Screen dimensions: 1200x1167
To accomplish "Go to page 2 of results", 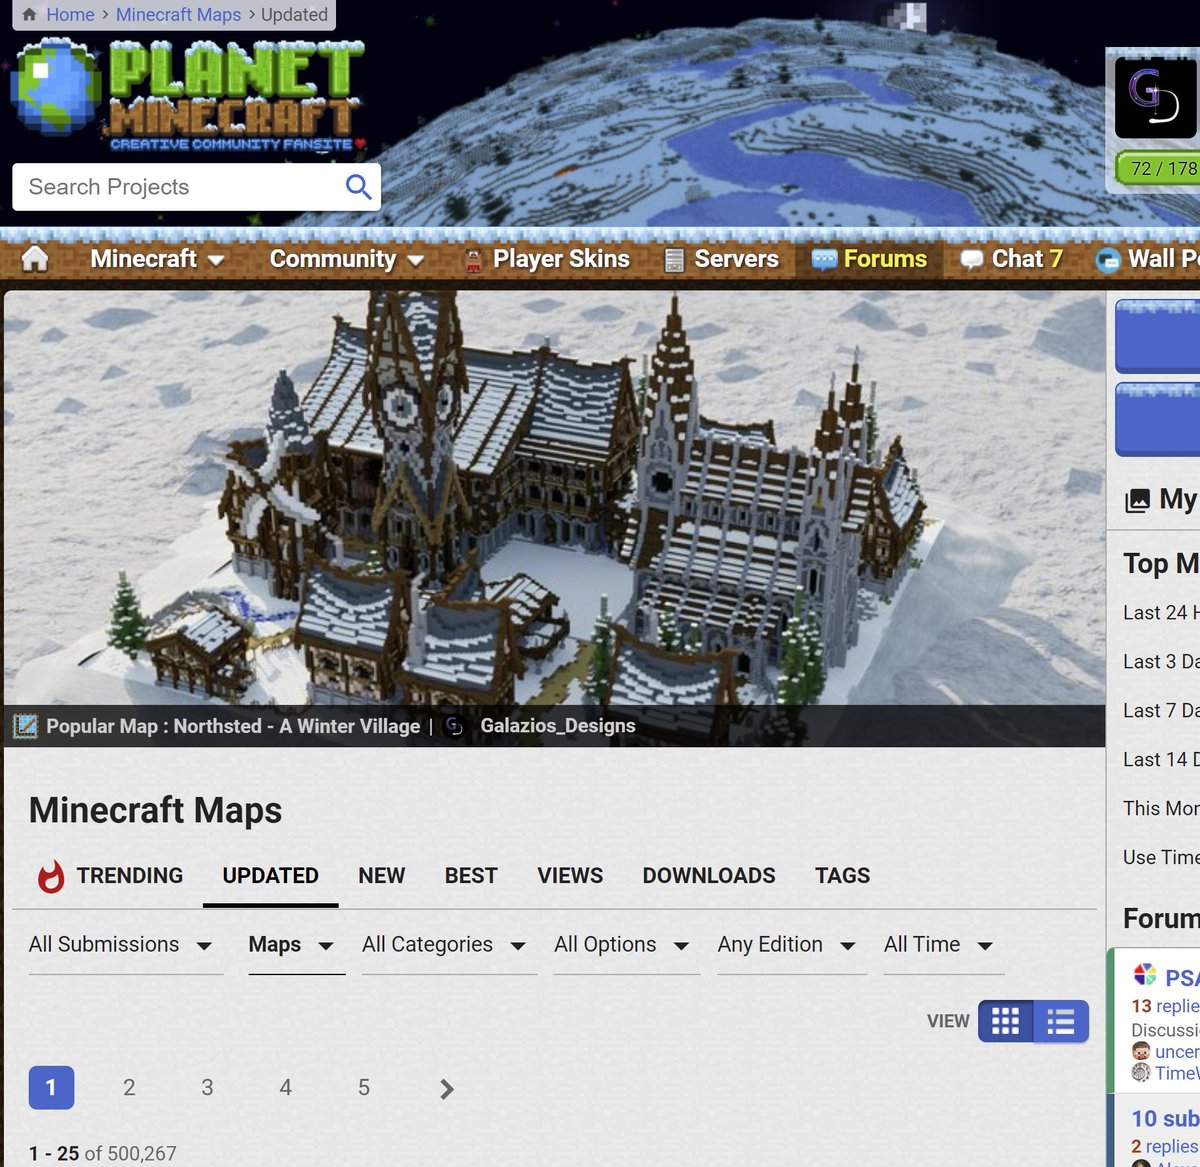I will (x=129, y=1087).
